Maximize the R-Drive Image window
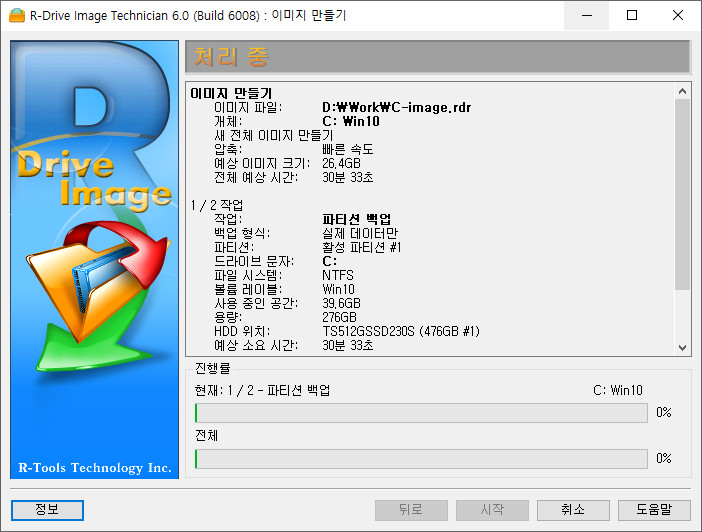 [x=632, y=15]
